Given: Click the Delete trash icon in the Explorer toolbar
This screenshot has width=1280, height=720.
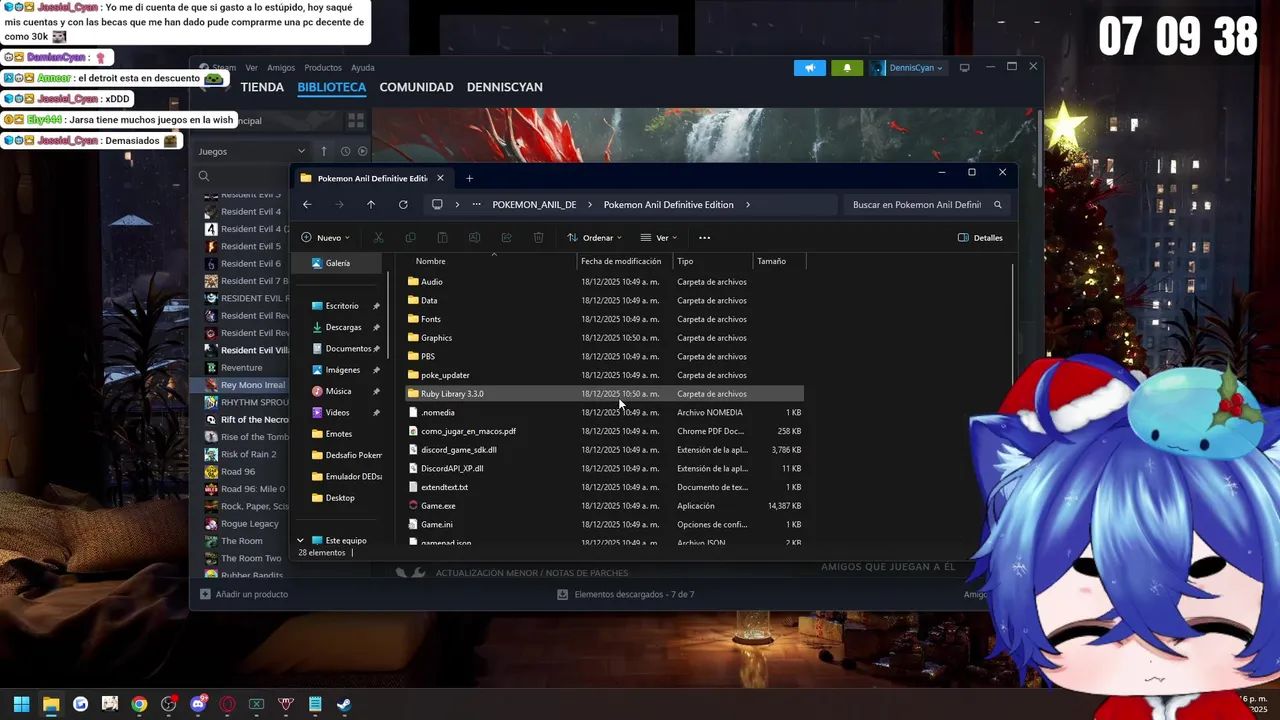Looking at the screenshot, I should [538, 237].
